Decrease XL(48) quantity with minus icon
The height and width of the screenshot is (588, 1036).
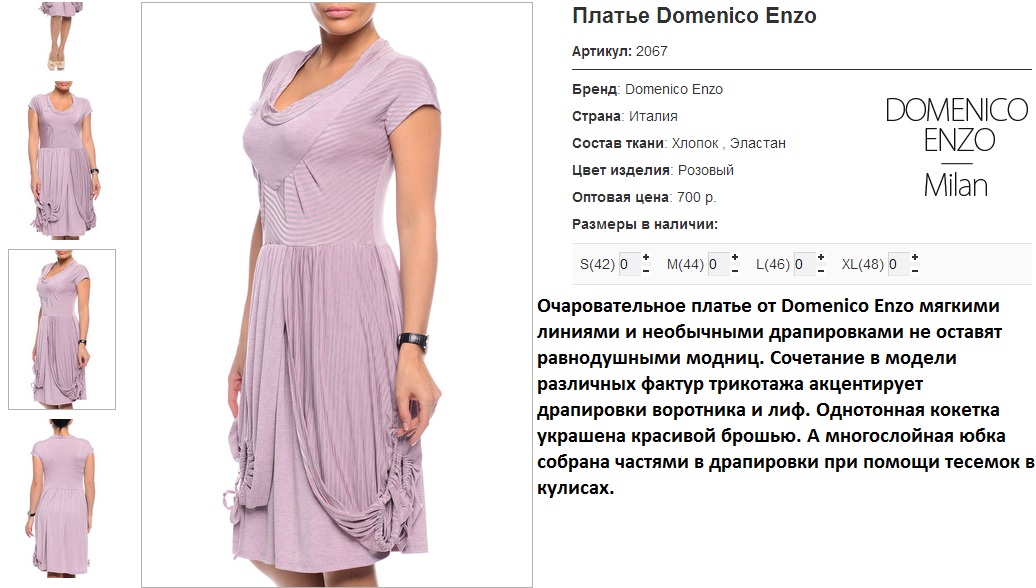(x=914, y=271)
